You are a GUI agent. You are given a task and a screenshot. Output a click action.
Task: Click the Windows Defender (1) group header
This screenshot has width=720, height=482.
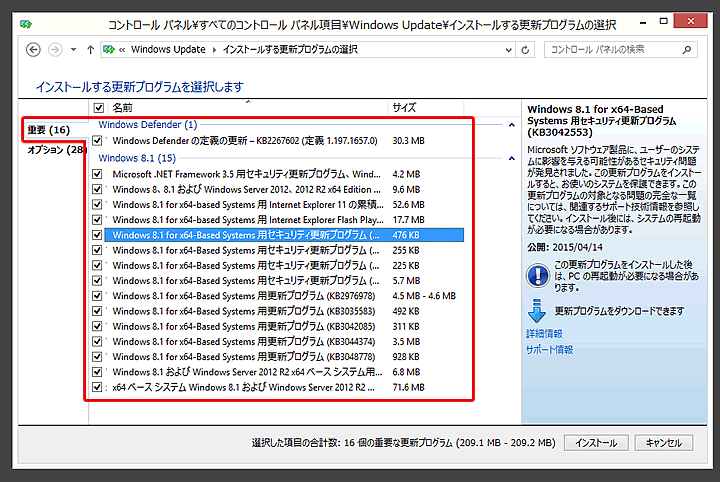pyautogui.click(x=148, y=124)
